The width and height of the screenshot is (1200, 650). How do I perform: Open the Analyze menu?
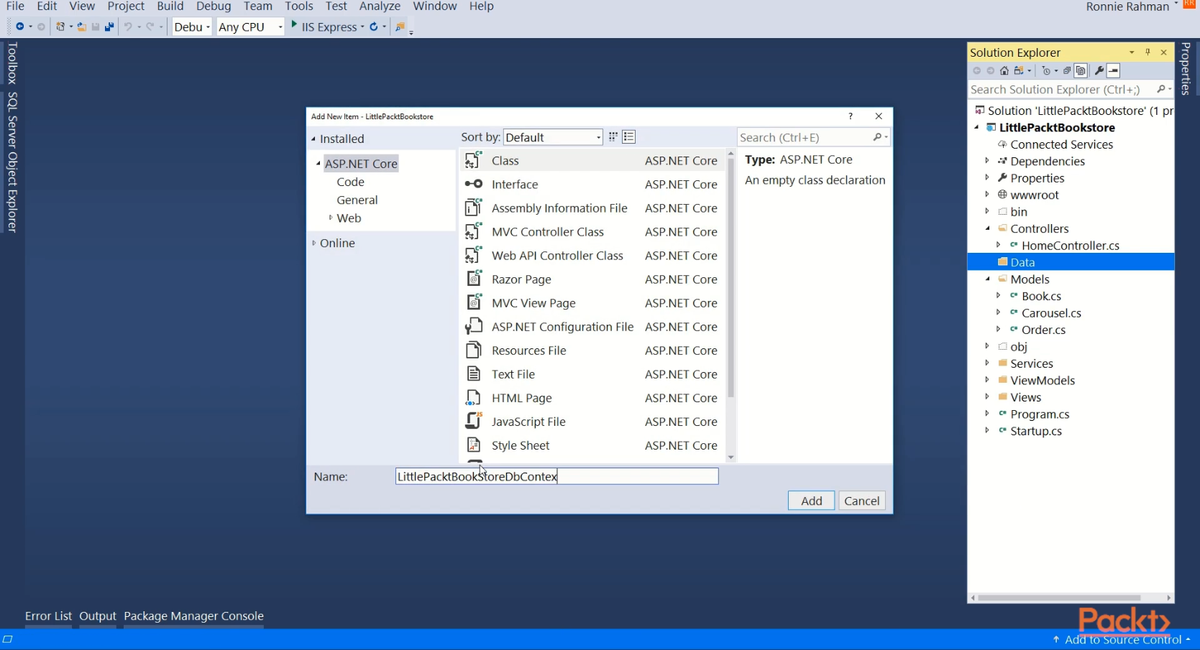click(x=379, y=6)
